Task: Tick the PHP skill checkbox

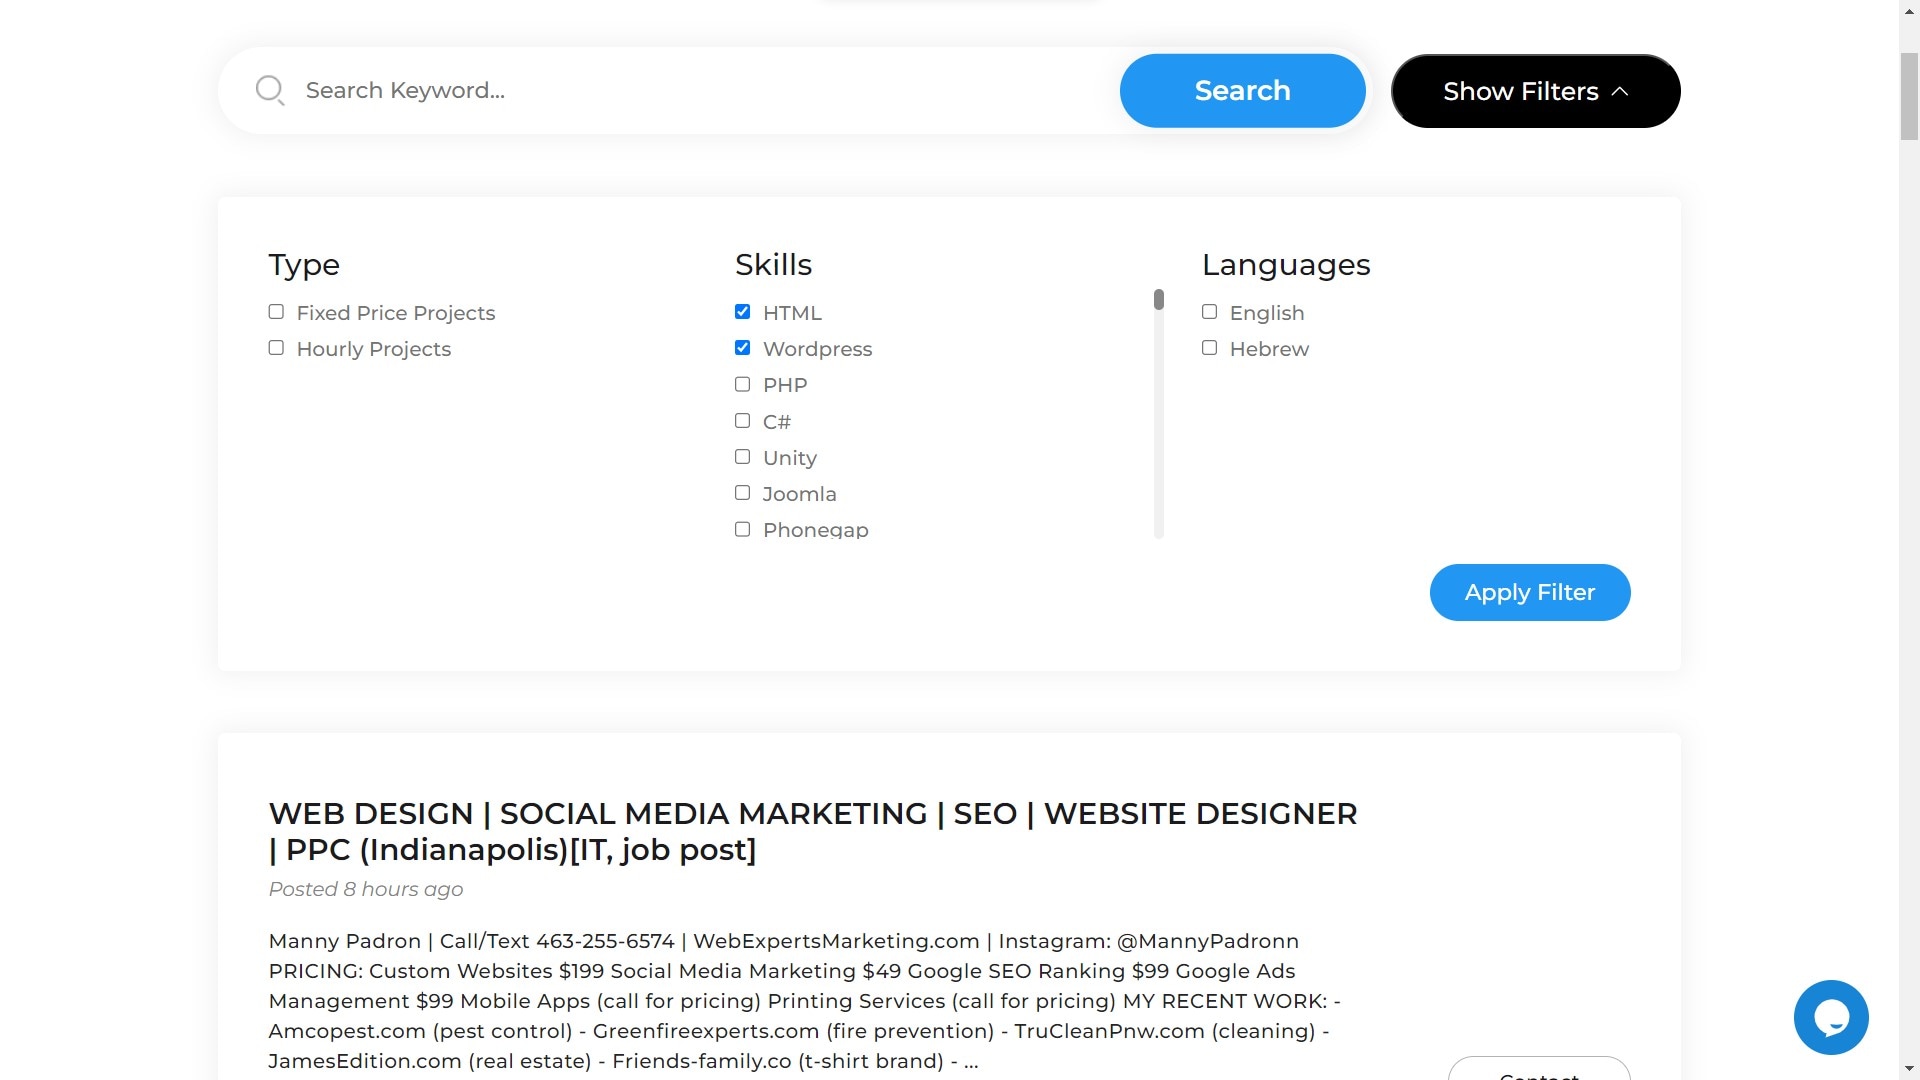Action: pos(742,384)
